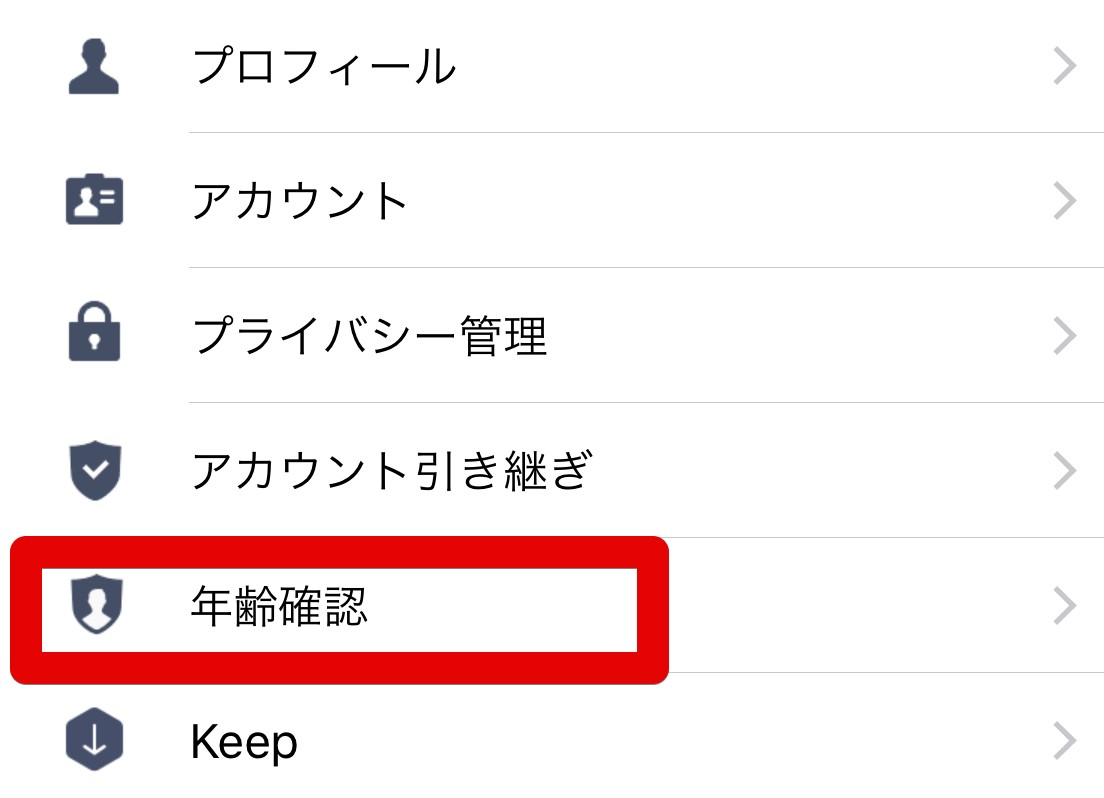Open the Keep entry label

244,743
